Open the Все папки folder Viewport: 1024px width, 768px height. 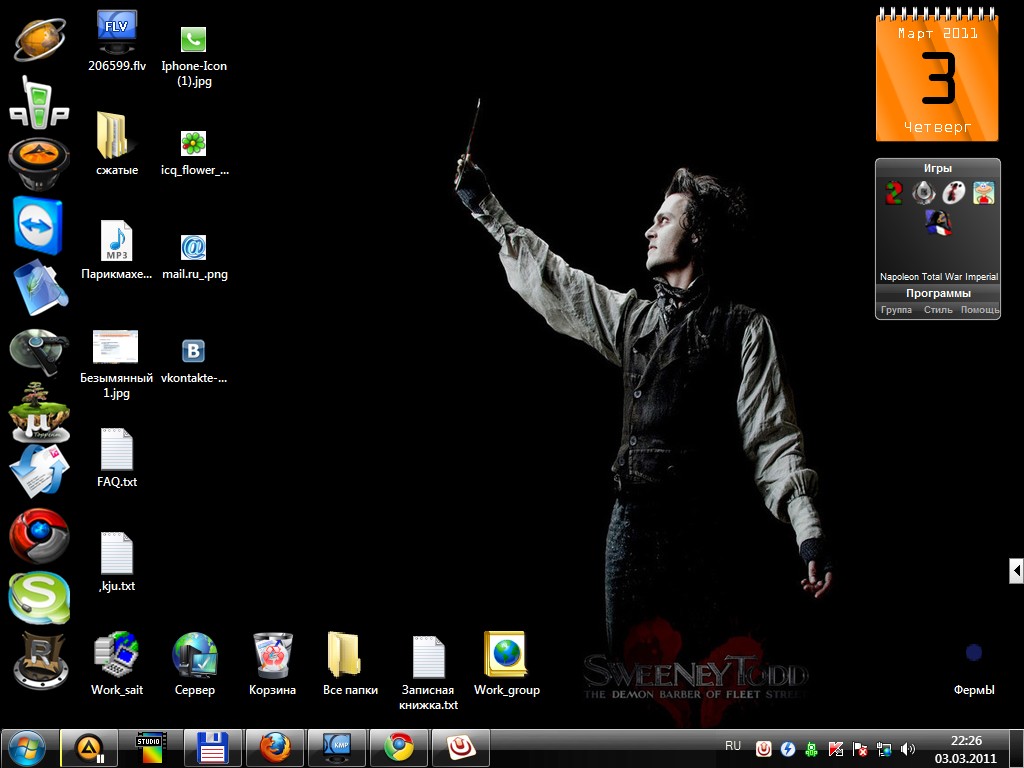coord(344,658)
